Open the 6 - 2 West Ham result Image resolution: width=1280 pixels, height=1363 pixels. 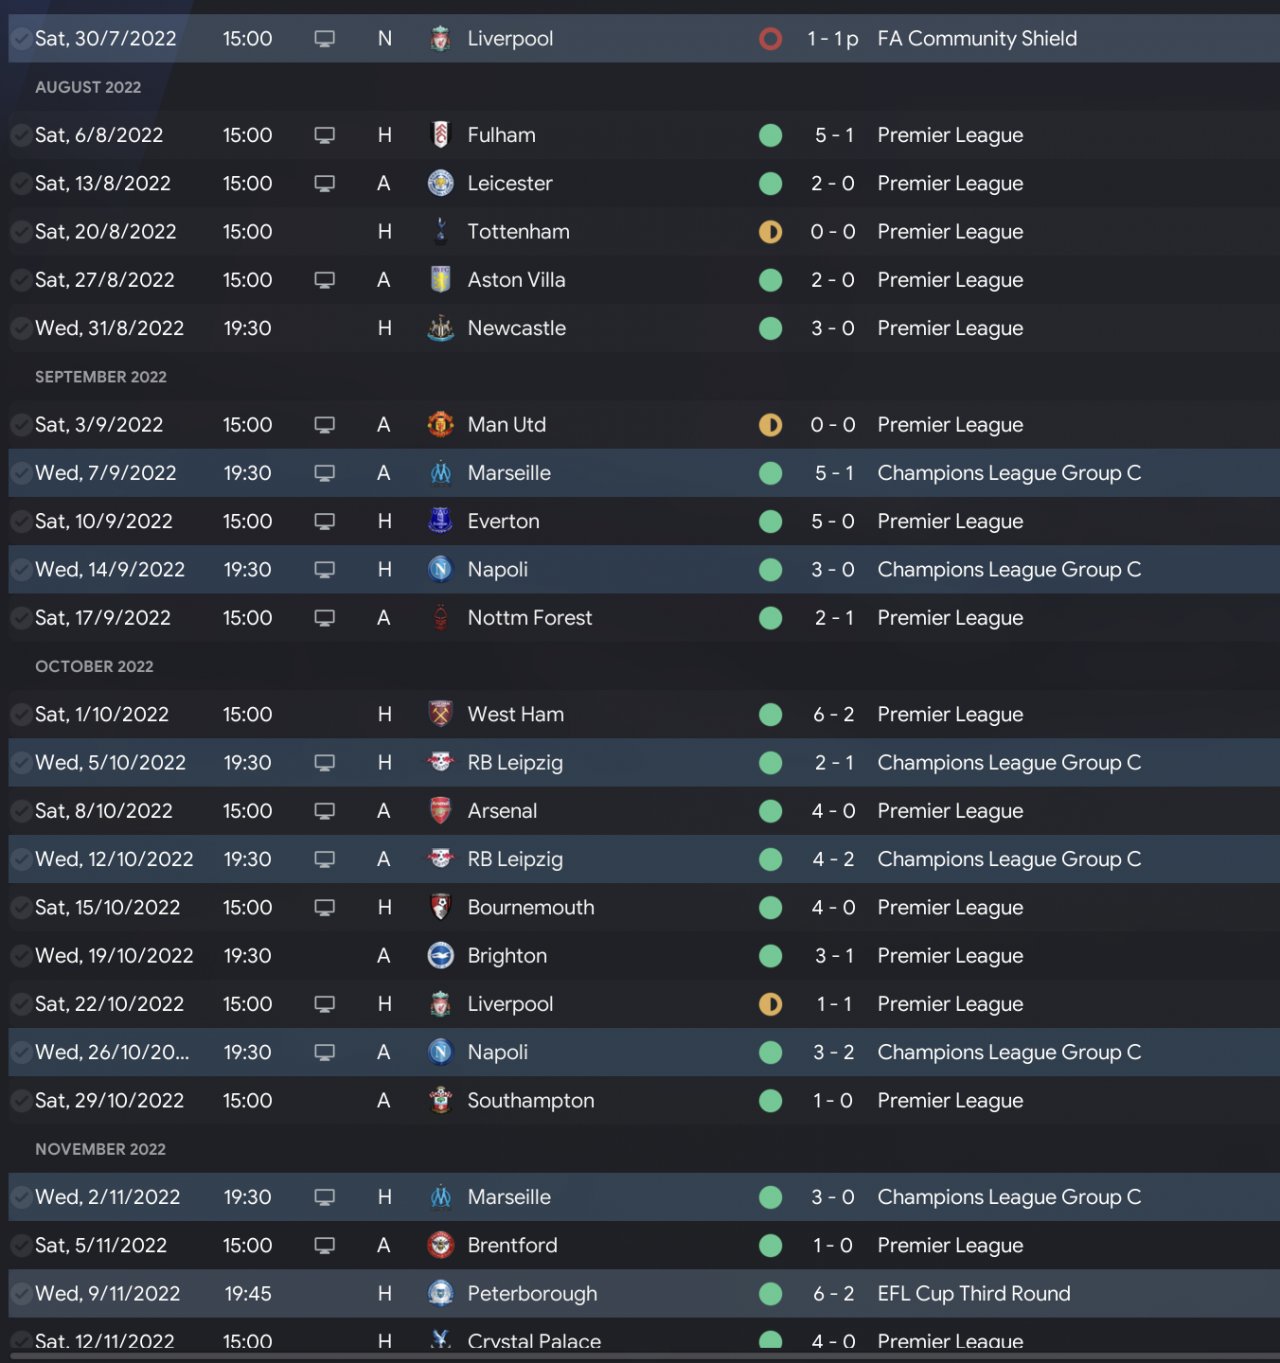(833, 715)
